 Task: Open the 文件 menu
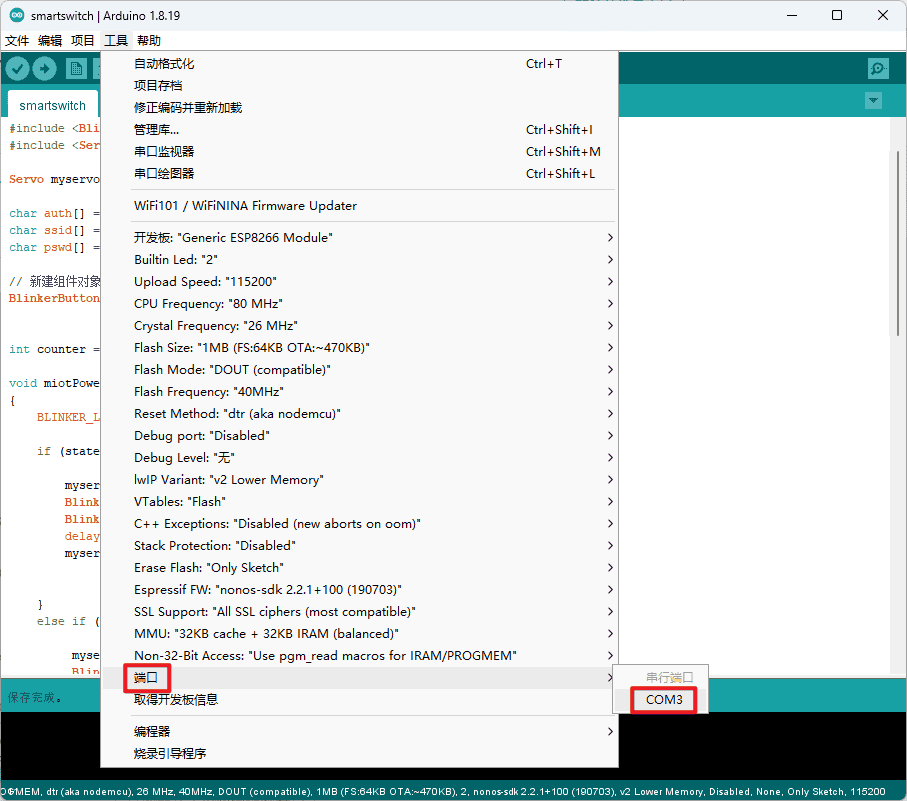17,40
